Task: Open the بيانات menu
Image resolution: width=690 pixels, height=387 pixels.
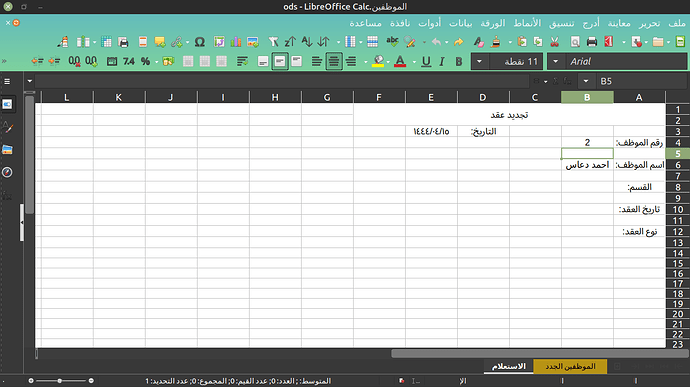Action: (x=461, y=23)
